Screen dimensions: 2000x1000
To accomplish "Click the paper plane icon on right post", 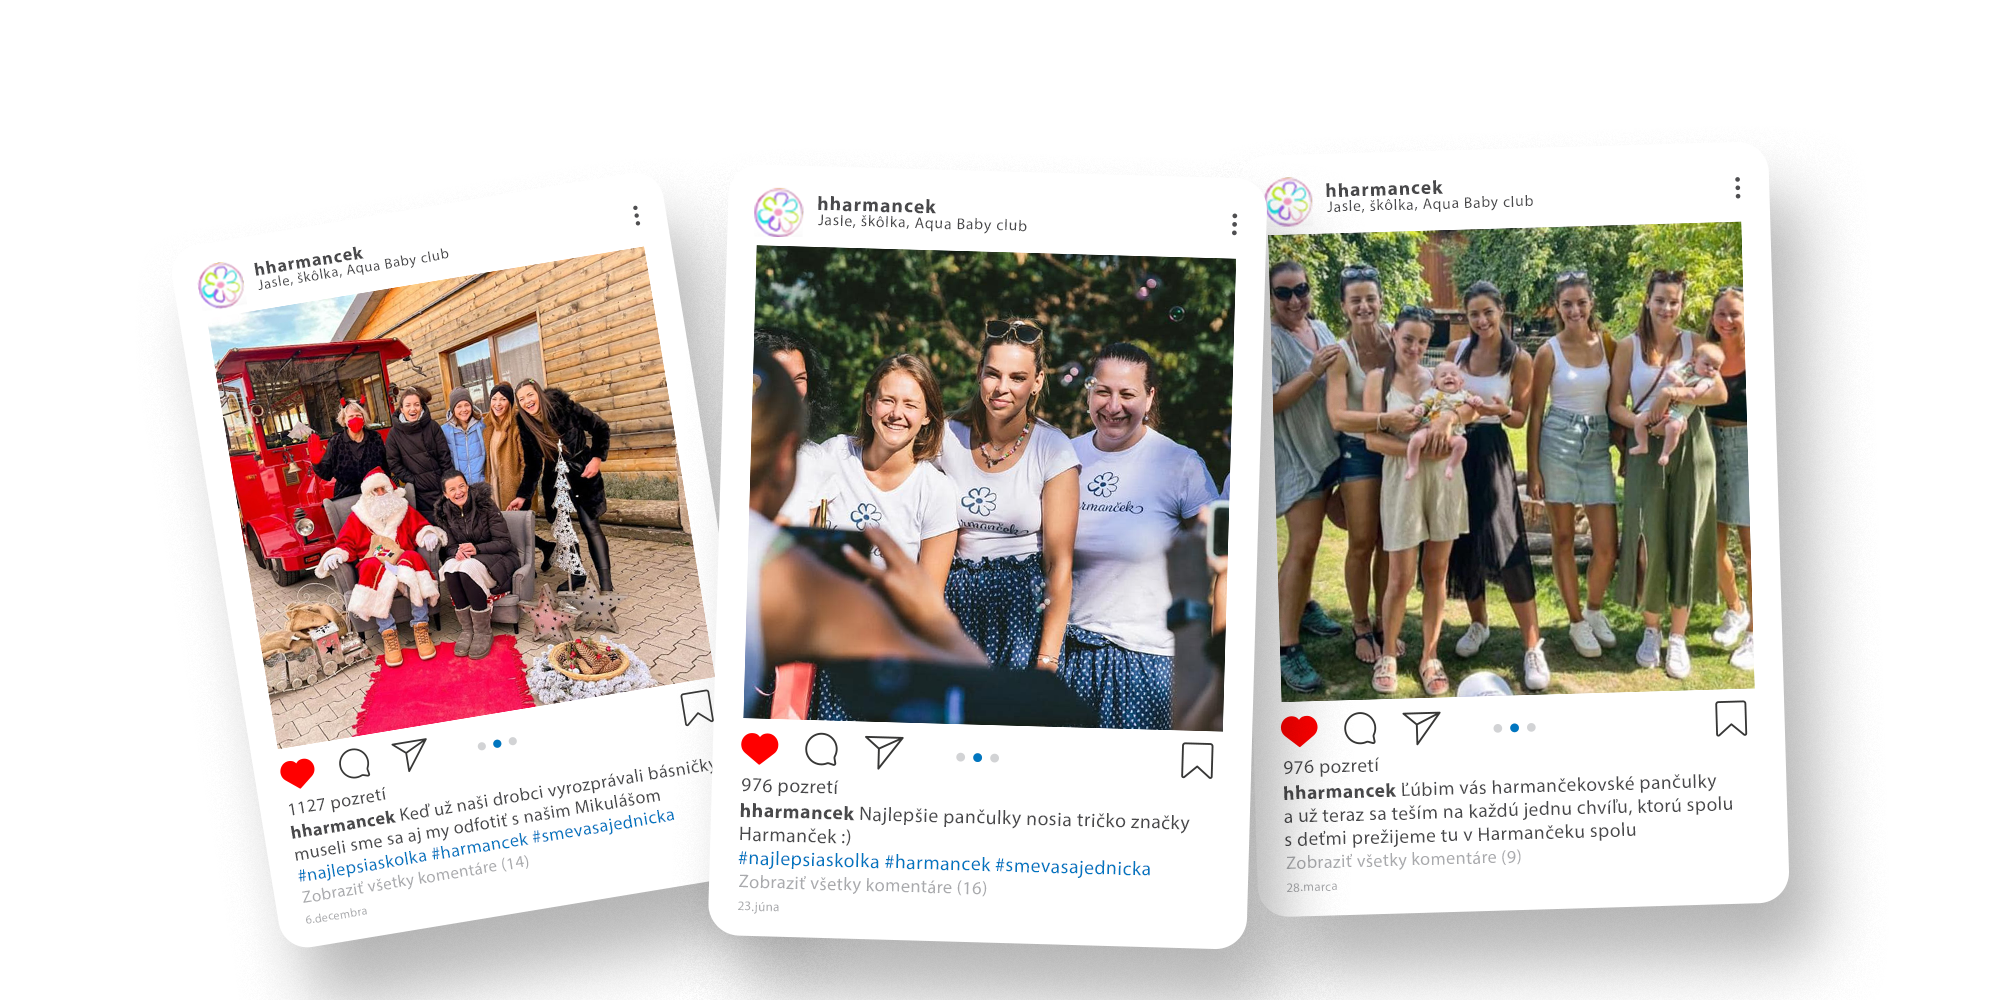I will click(x=1421, y=727).
